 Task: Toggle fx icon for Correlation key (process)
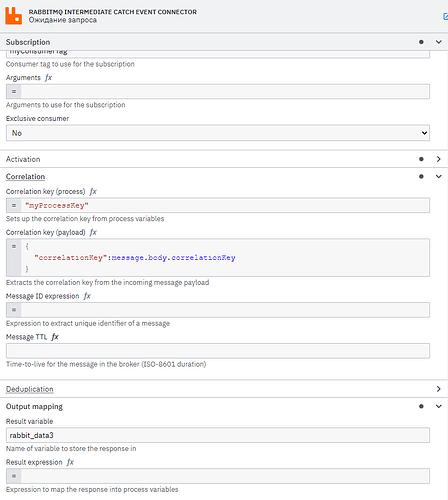click(x=93, y=191)
